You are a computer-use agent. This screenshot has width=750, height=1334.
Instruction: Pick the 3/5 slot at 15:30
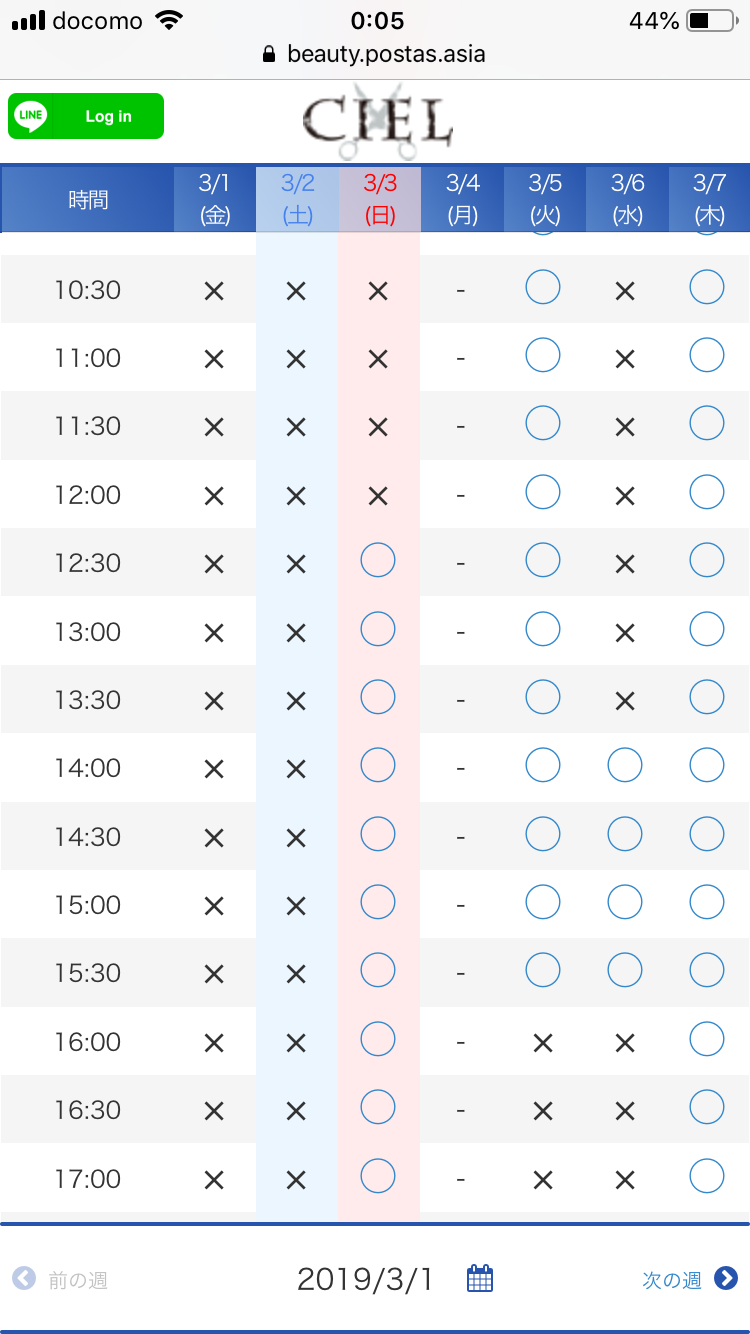[x=543, y=970]
